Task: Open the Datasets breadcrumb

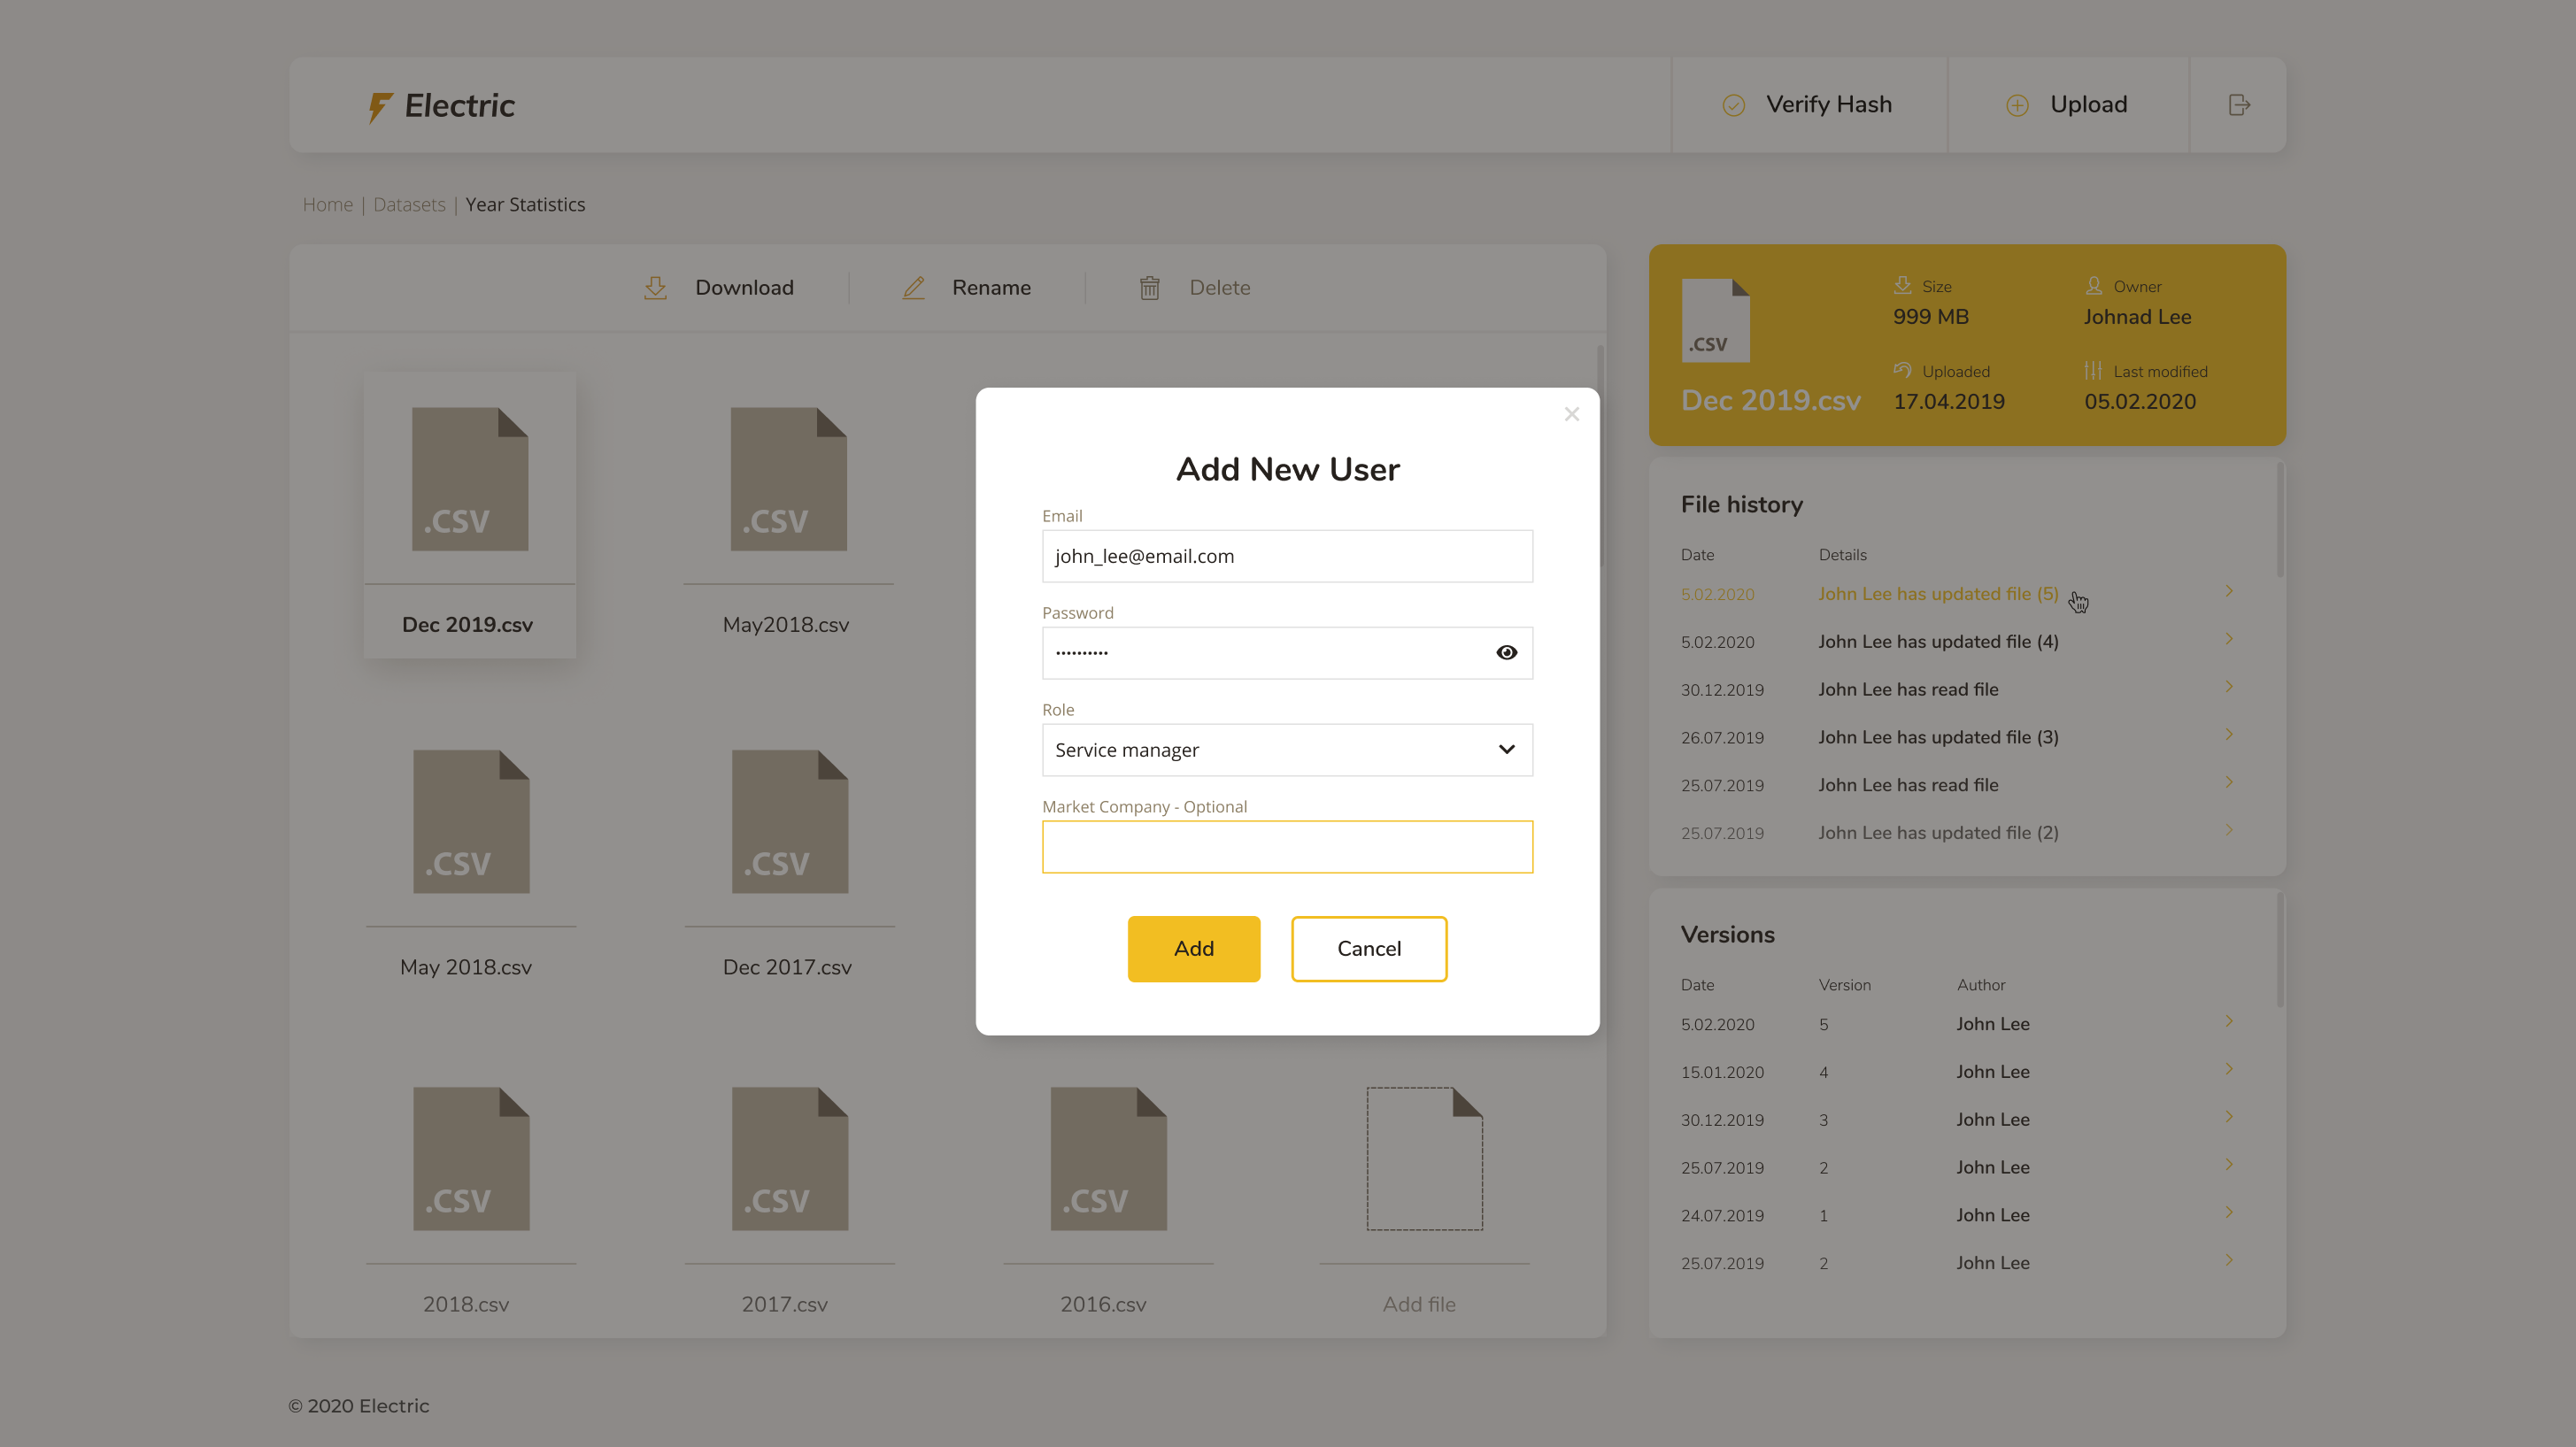Action: (409, 204)
